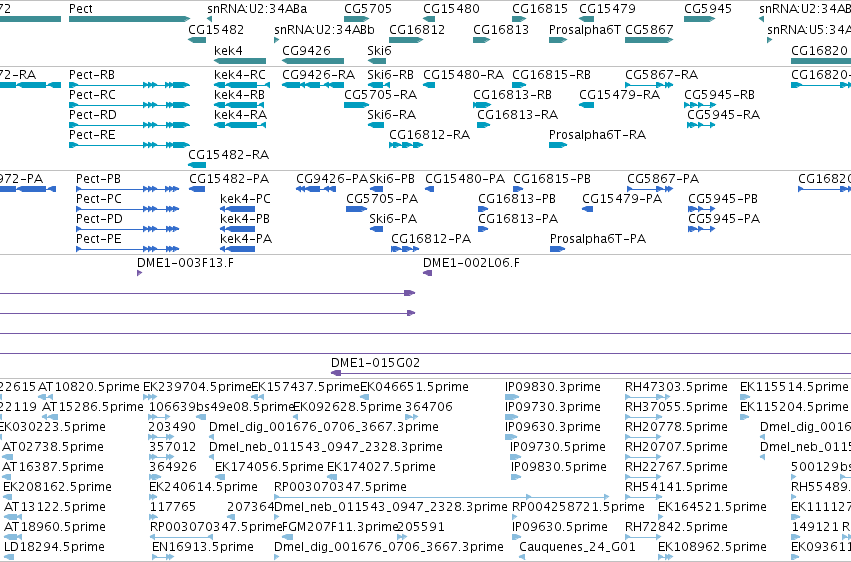The image size is (851, 562).
Task: Click the kek4-RA transcript label
Action: click(240, 115)
